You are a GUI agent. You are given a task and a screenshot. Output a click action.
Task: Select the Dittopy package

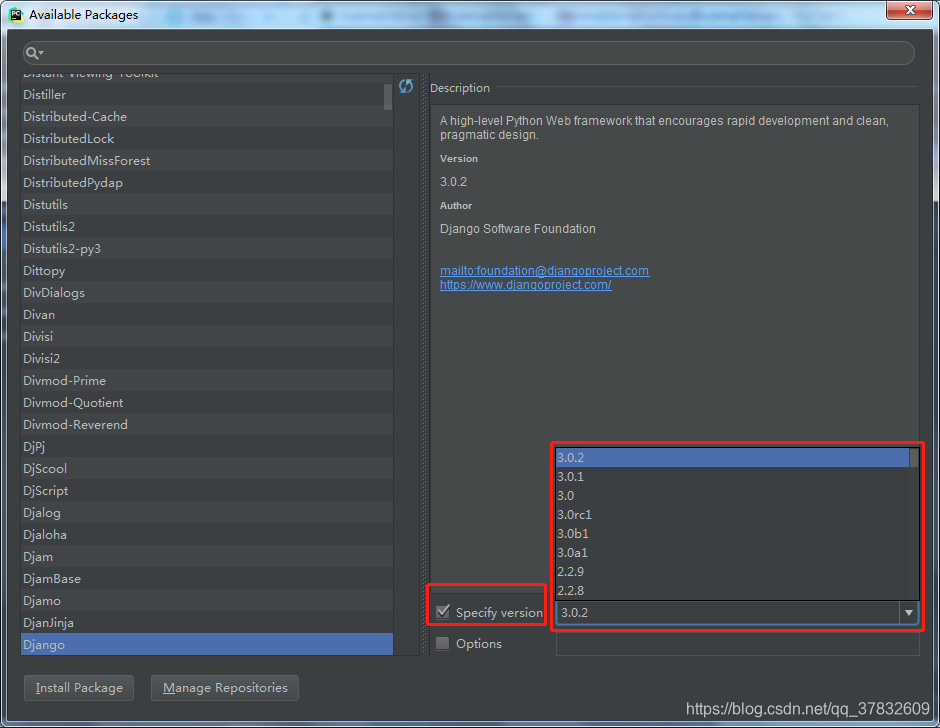pyautogui.click(x=207, y=270)
